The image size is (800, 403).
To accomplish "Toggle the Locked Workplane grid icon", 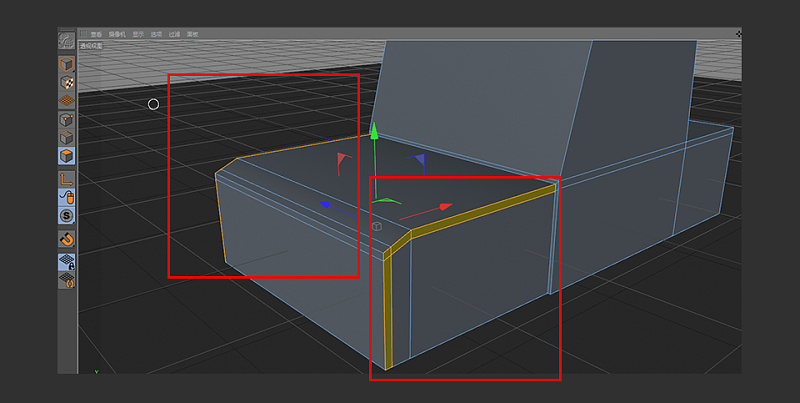I will (x=66, y=262).
